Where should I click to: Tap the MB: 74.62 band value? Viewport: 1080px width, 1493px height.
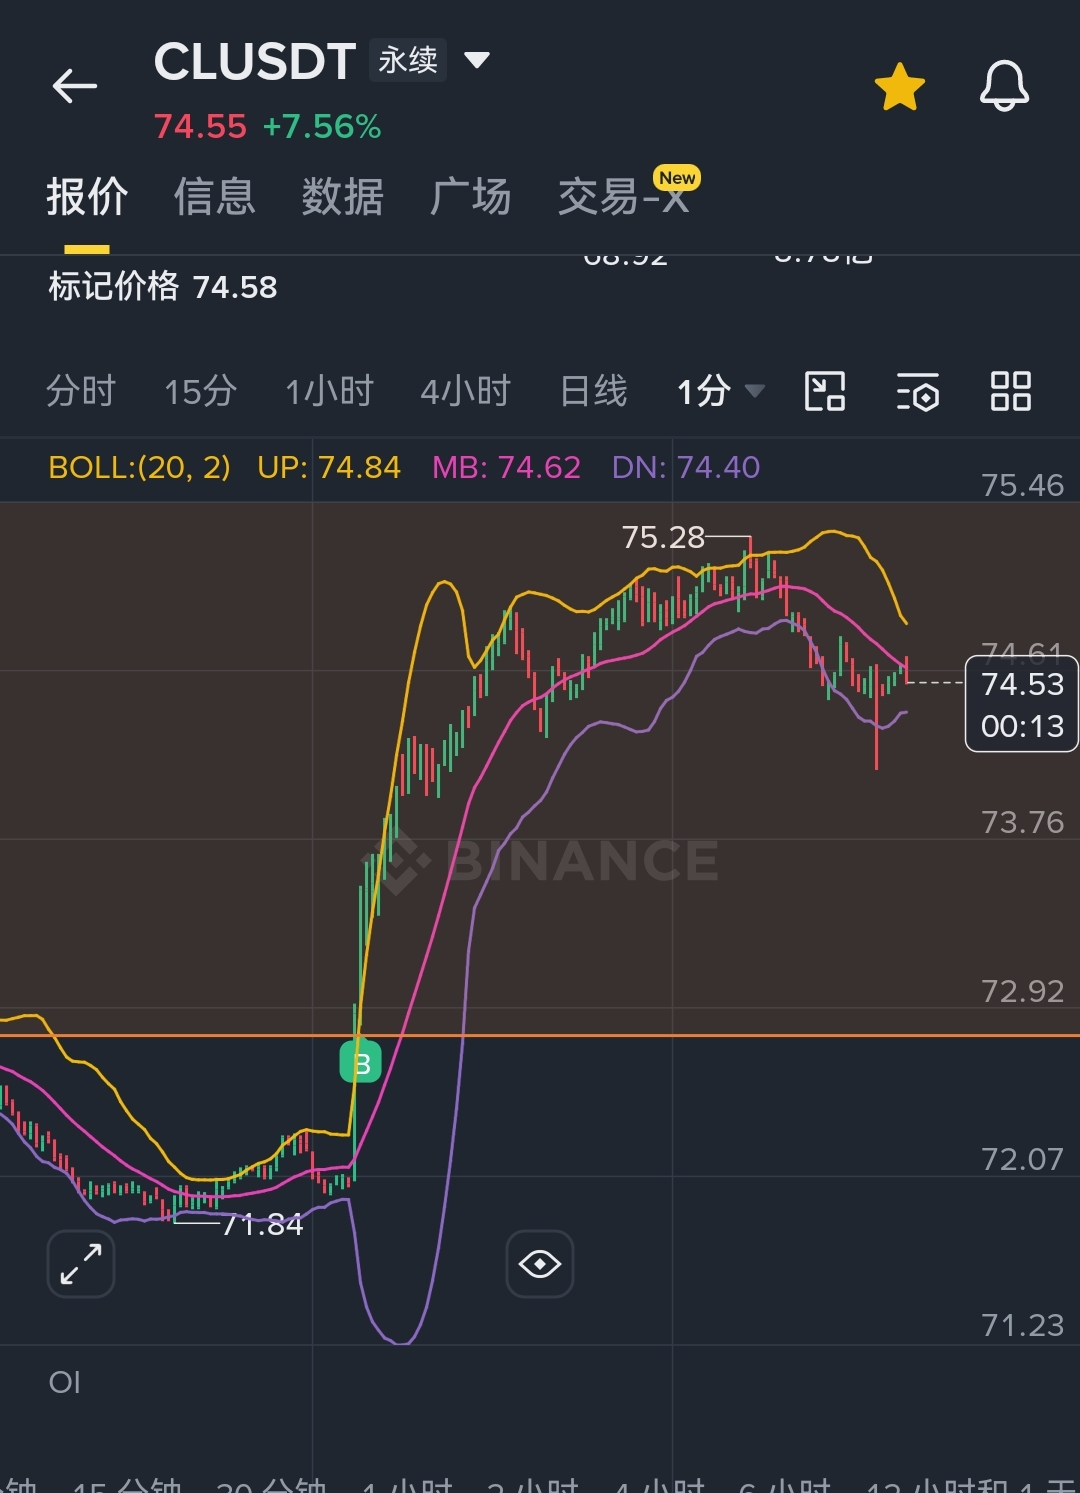[x=506, y=467]
